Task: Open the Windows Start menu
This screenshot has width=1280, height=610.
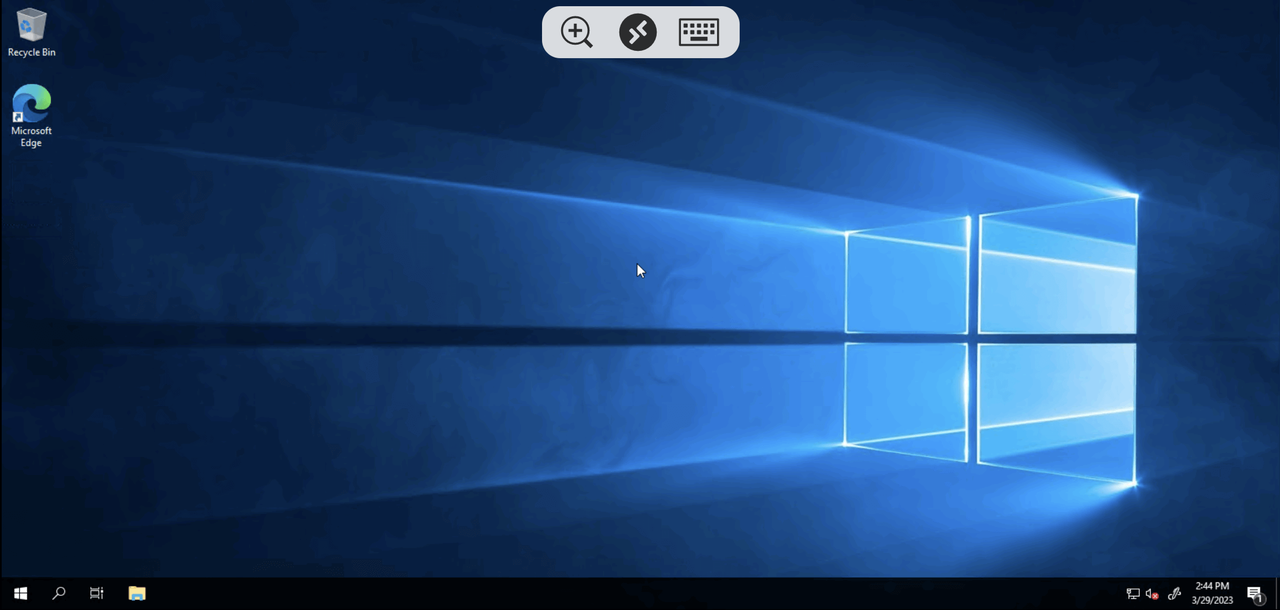Action: 20,594
